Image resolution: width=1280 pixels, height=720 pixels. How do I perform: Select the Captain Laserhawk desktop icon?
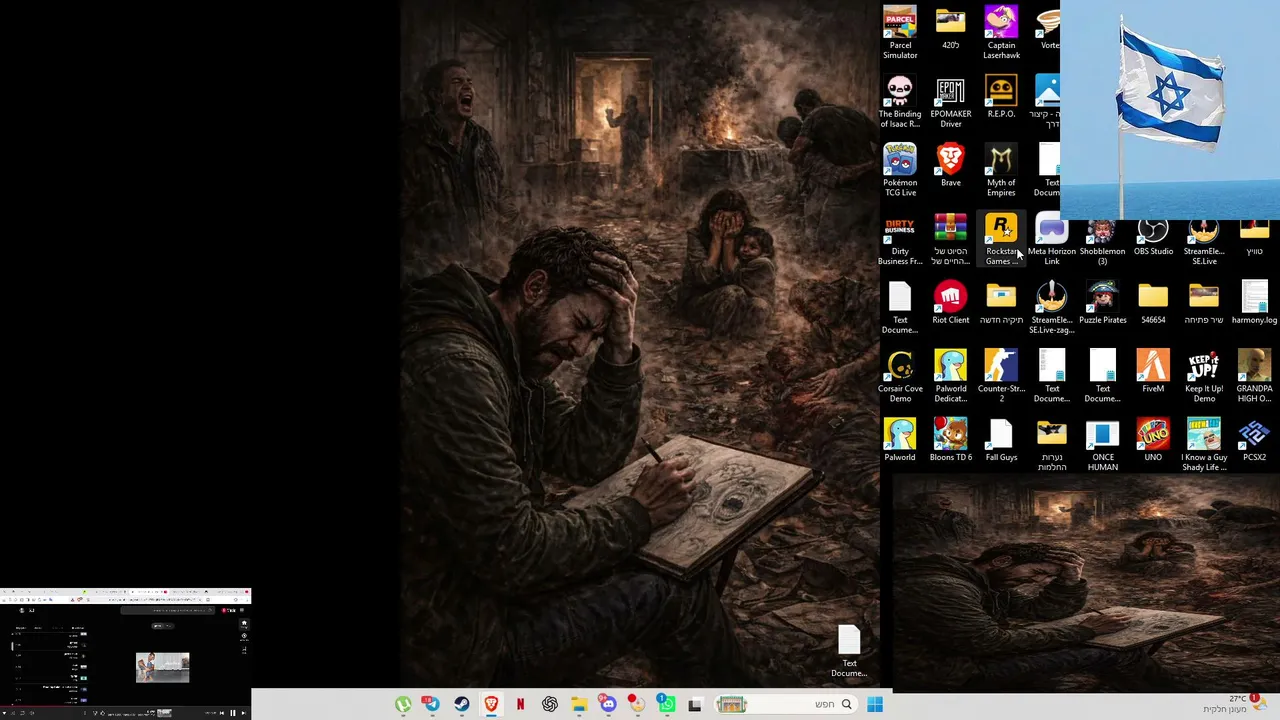1001,32
